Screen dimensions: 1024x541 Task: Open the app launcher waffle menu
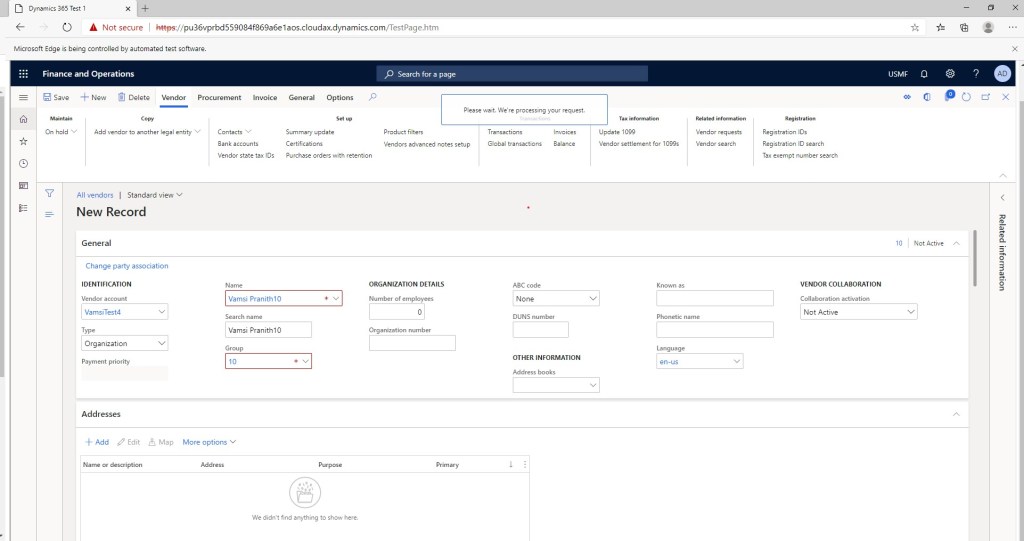24,74
